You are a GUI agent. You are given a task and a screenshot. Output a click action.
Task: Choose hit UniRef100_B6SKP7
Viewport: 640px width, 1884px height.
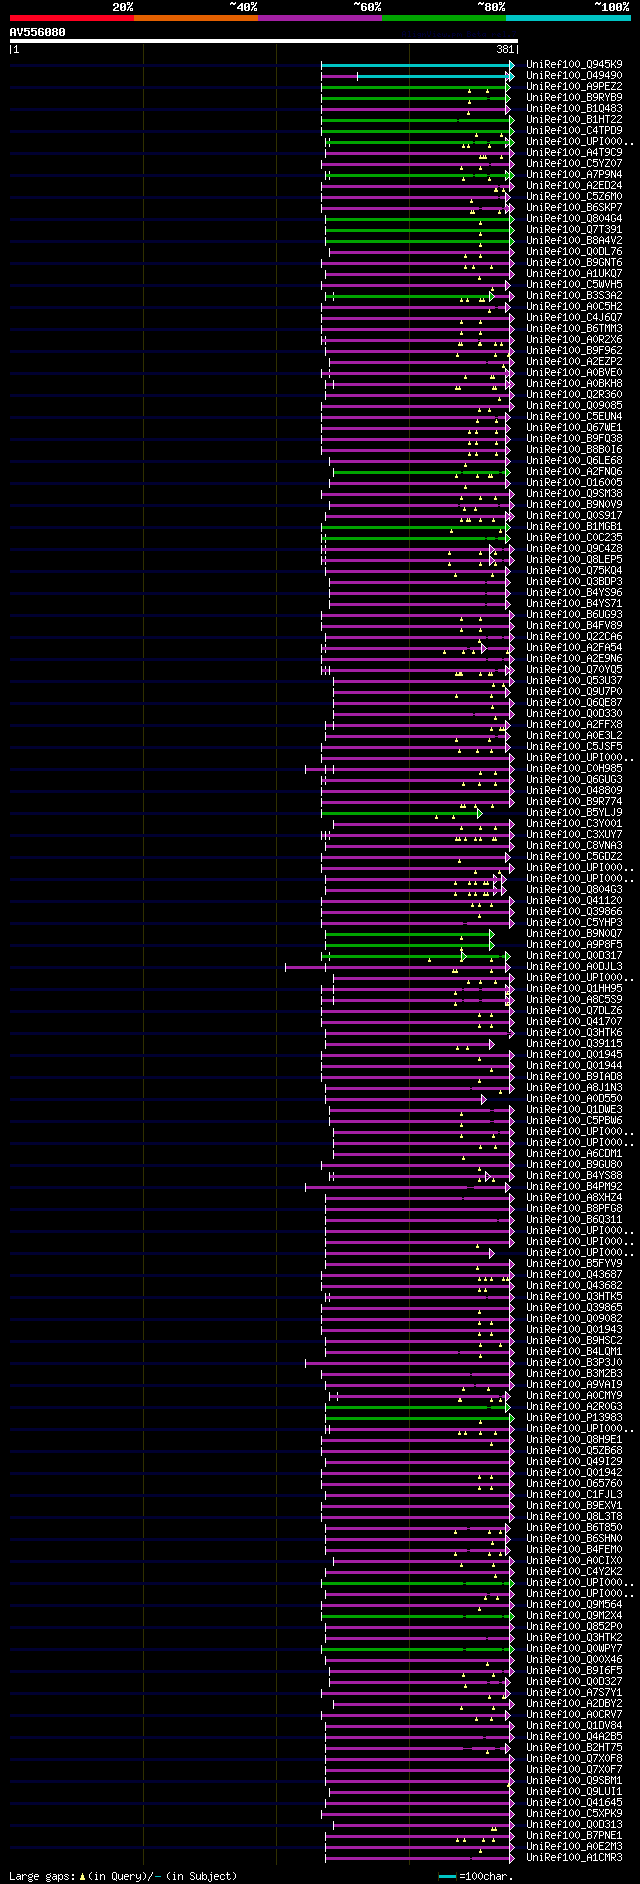tap(574, 207)
